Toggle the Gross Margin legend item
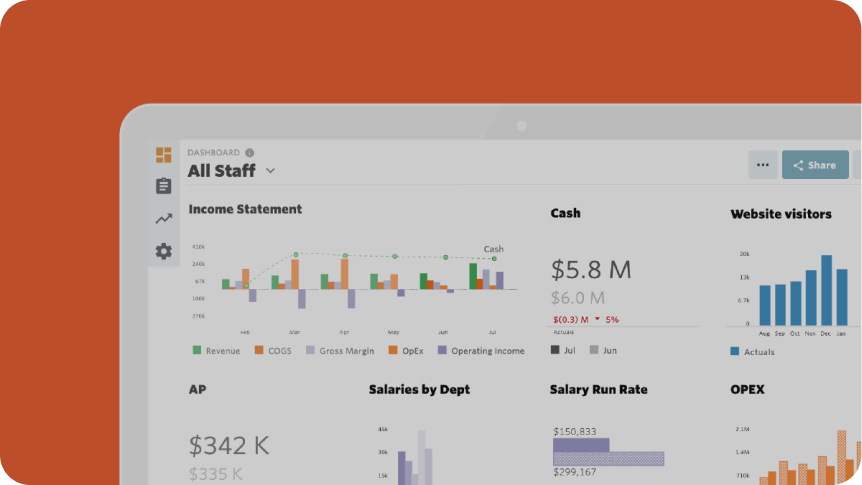 click(x=340, y=351)
